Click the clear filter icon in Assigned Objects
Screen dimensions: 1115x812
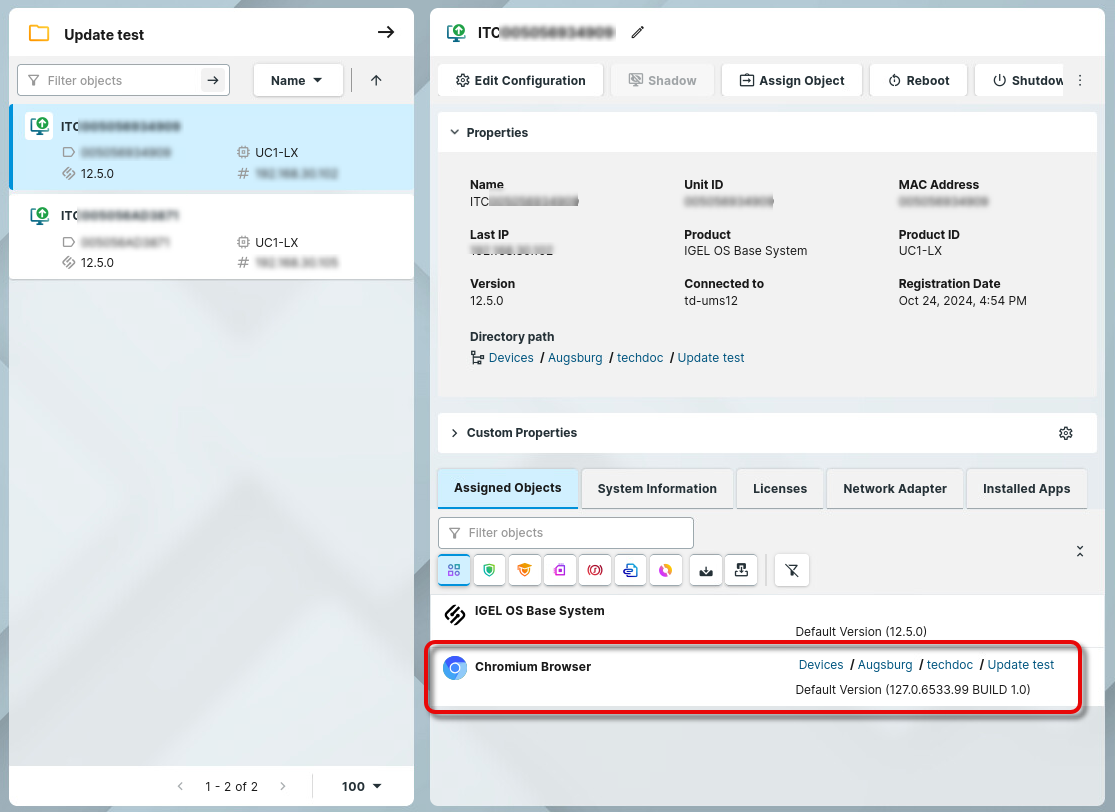pyautogui.click(x=792, y=570)
